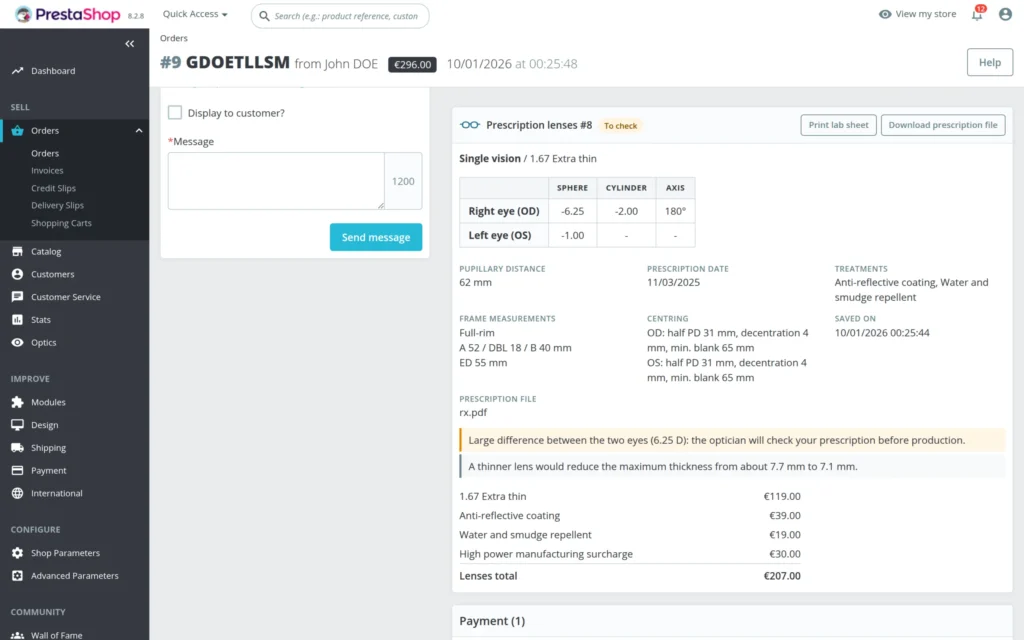Open the Quick Access dropdown
1024x640 pixels.
pos(195,14)
